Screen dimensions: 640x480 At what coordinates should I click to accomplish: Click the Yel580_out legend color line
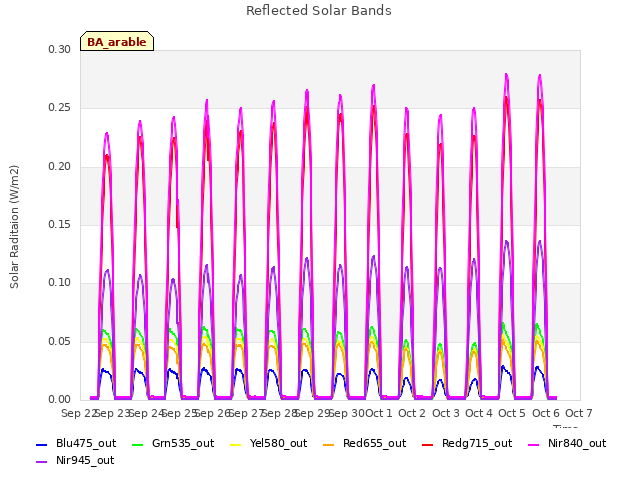pyautogui.click(x=236, y=445)
